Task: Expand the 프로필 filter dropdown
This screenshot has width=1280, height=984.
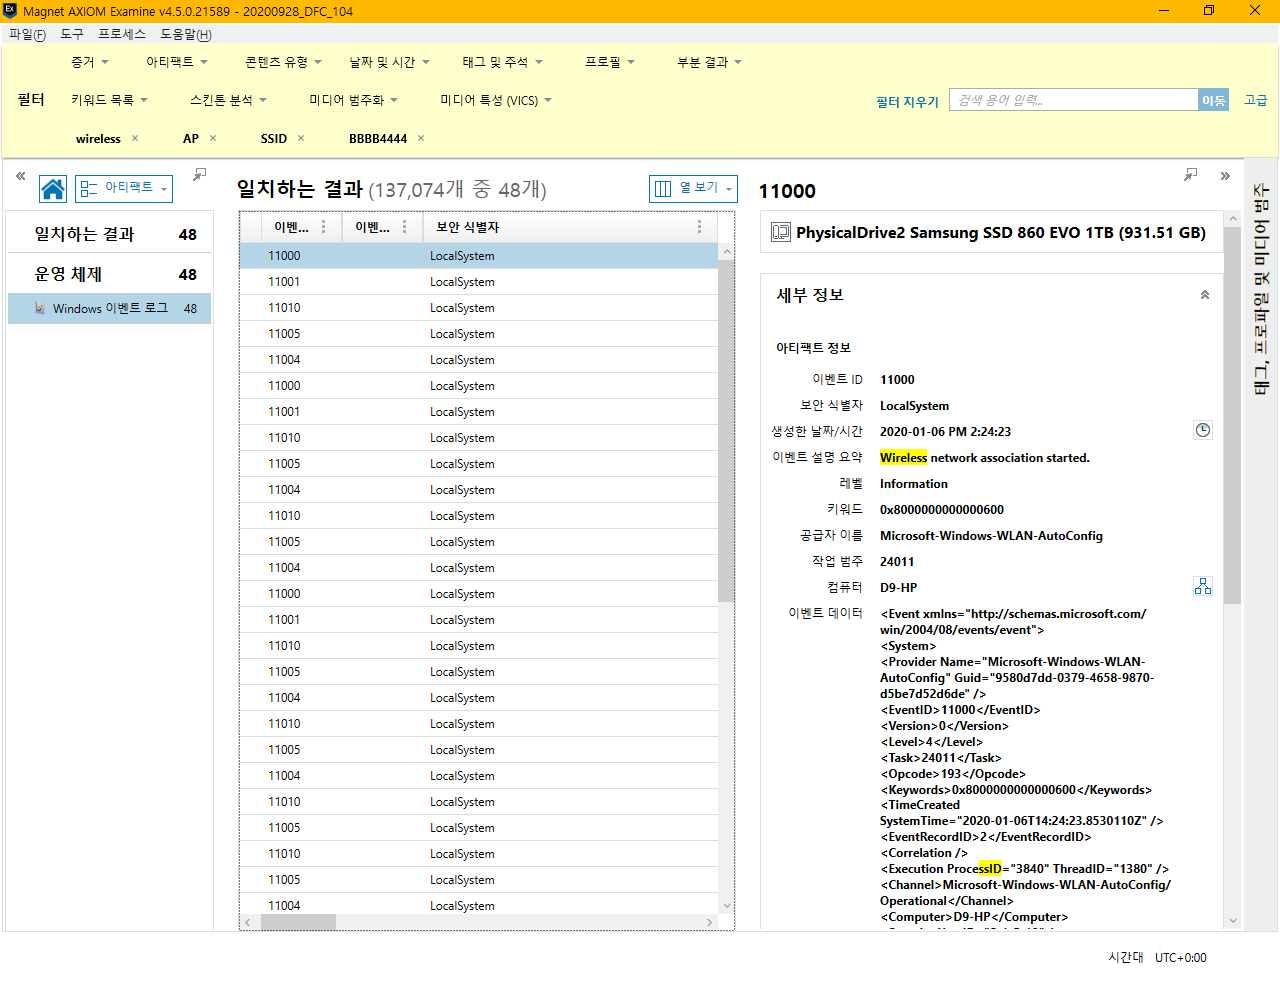Action: click(x=610, y=62)
